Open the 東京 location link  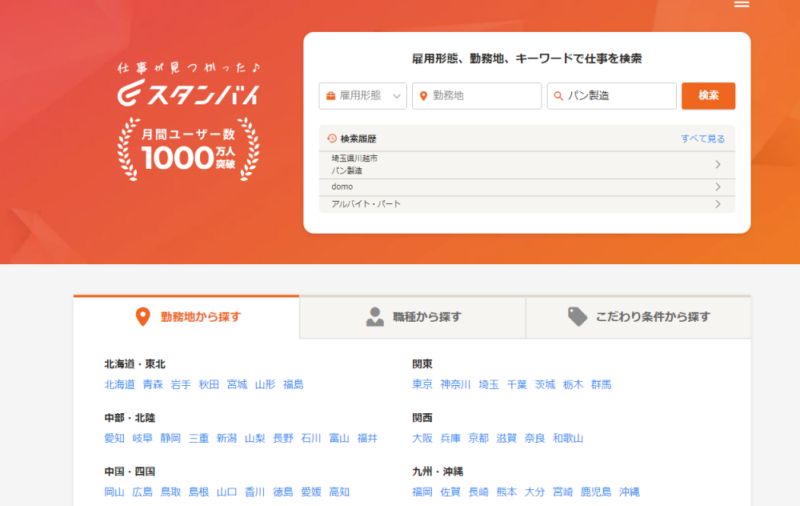tap(422, 384)
